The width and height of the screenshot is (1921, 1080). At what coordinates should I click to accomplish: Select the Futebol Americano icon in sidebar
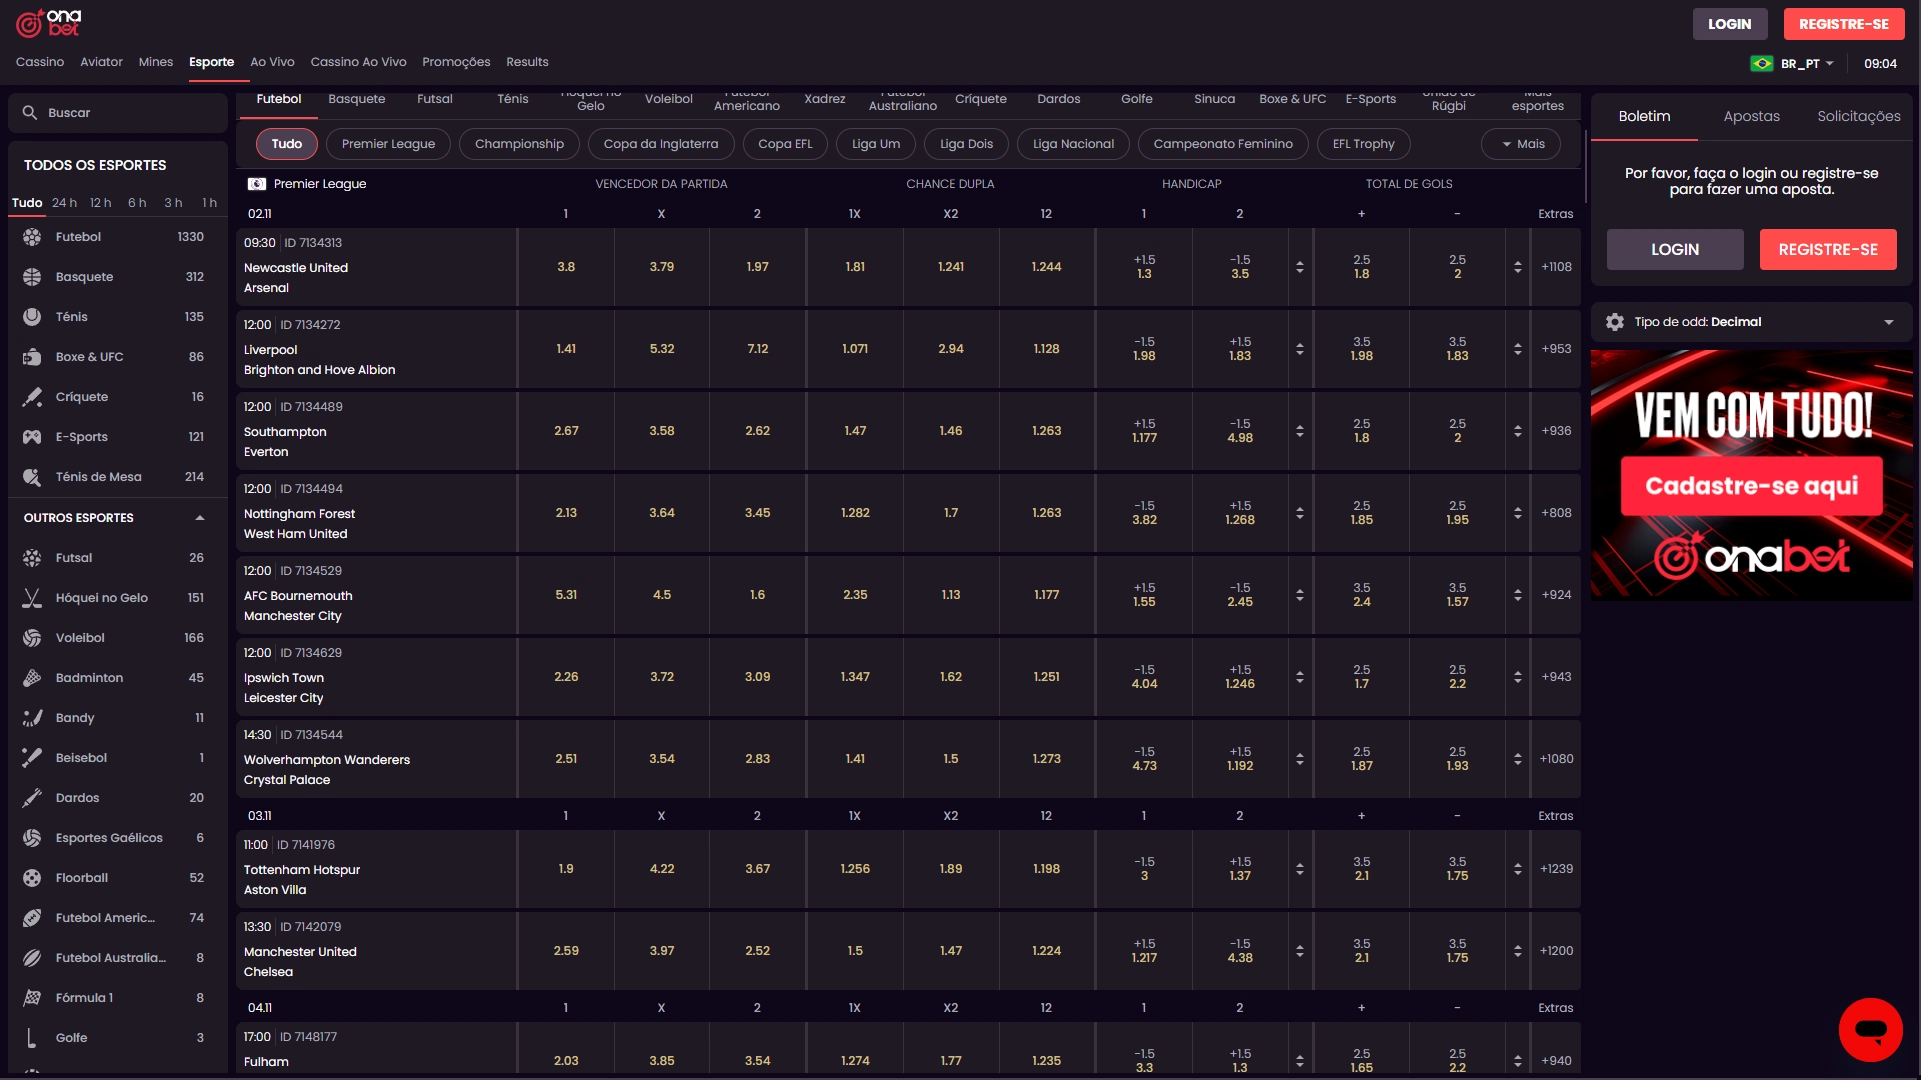pyautogui.click(x=32, y=918)
